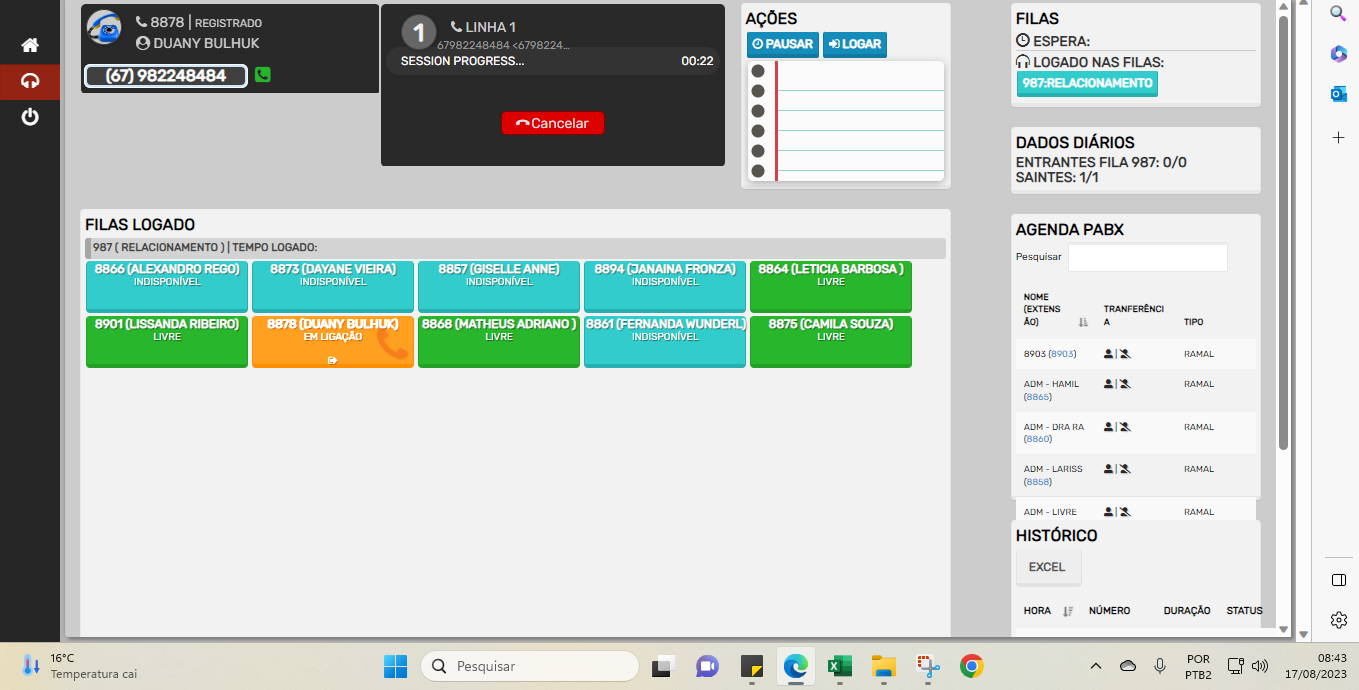The image size is (1359, 690).
Task: Select agent card 8894 (JANAINA FRONZA)
Action: [665, 286]
